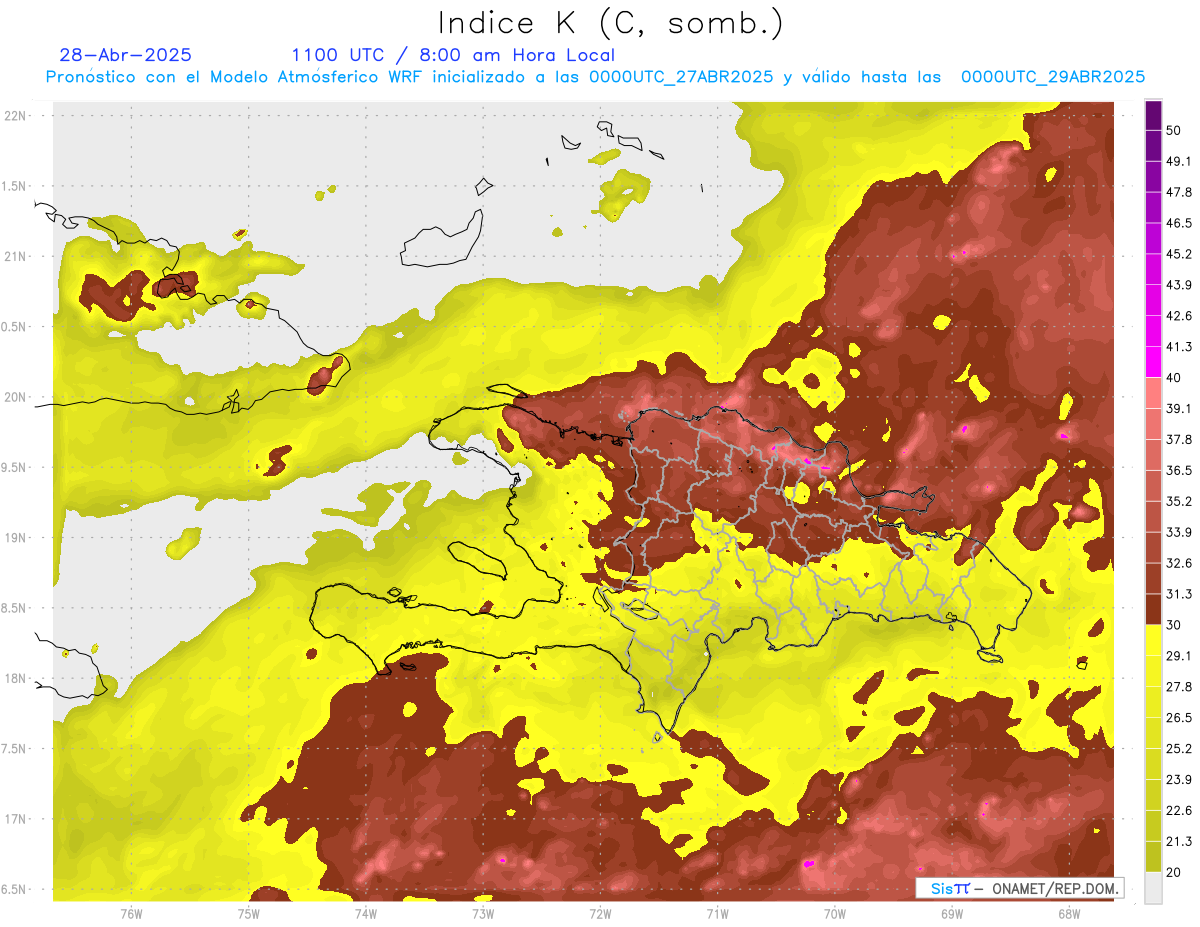Click the "73W" longitude label
This screenshot has width=1200, height=927.
(x=483, y=913)
